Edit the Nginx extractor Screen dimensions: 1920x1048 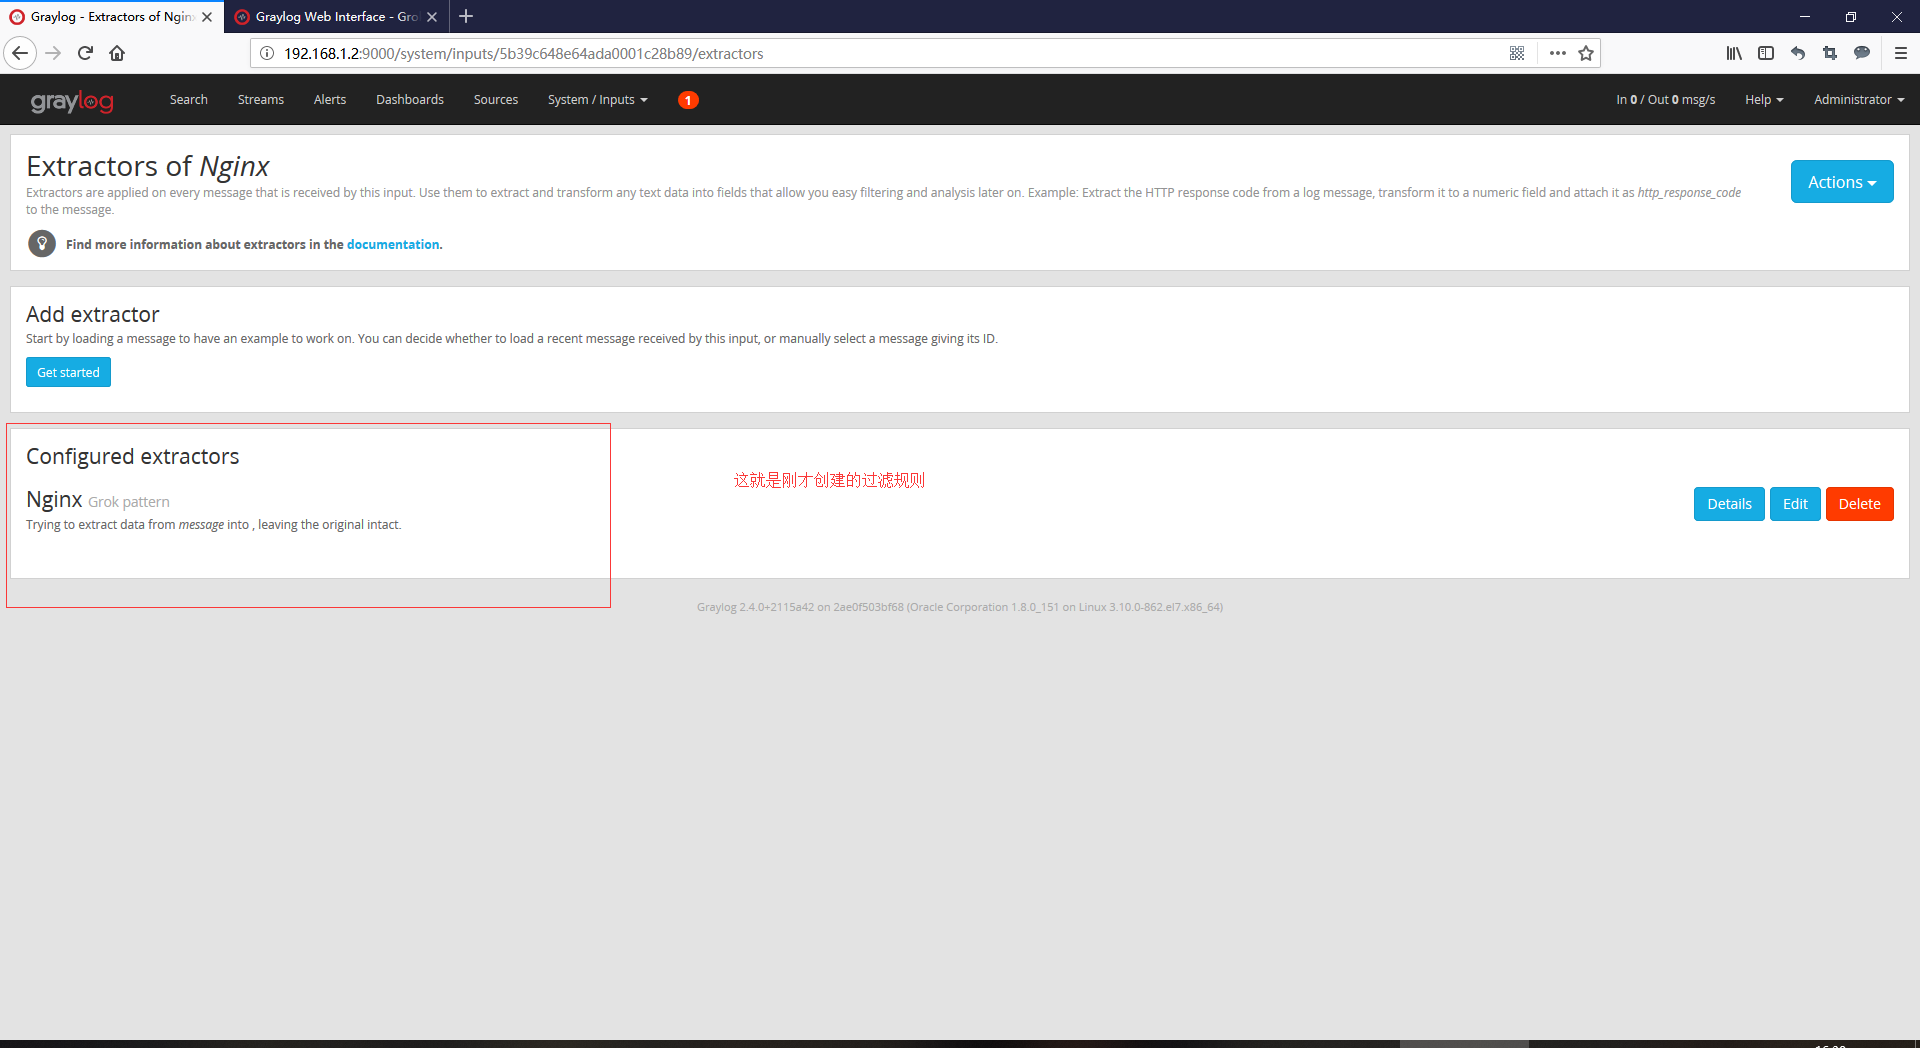tap(1795, 504)
